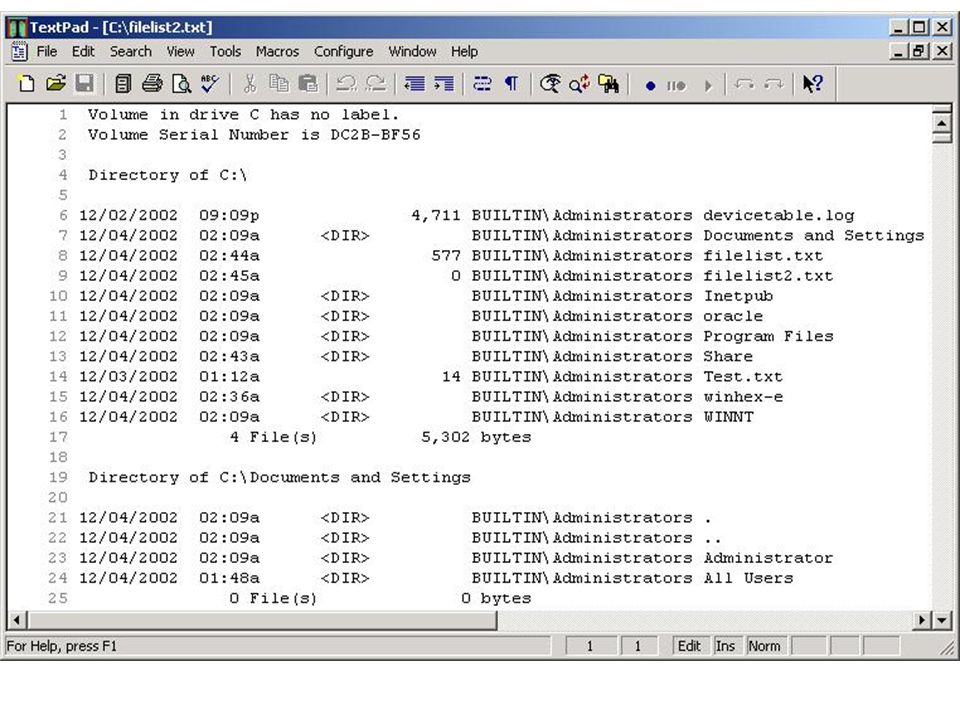Start macro recording with blue dot
The width and height of the screenshot is (960, 720).
click(x=650, y=86)
